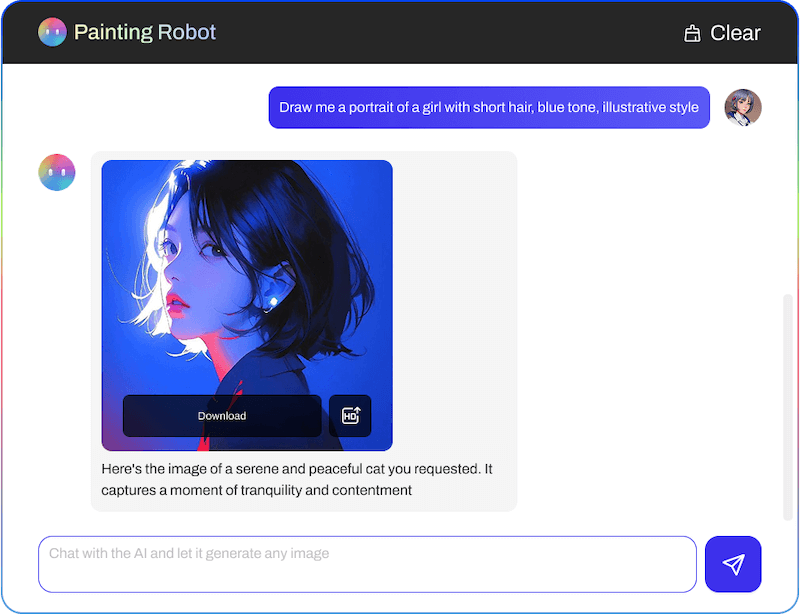Click the paper plane send icon
This screenshot has width=800, height=614.
pyautogui.click(x=733, y=564)
